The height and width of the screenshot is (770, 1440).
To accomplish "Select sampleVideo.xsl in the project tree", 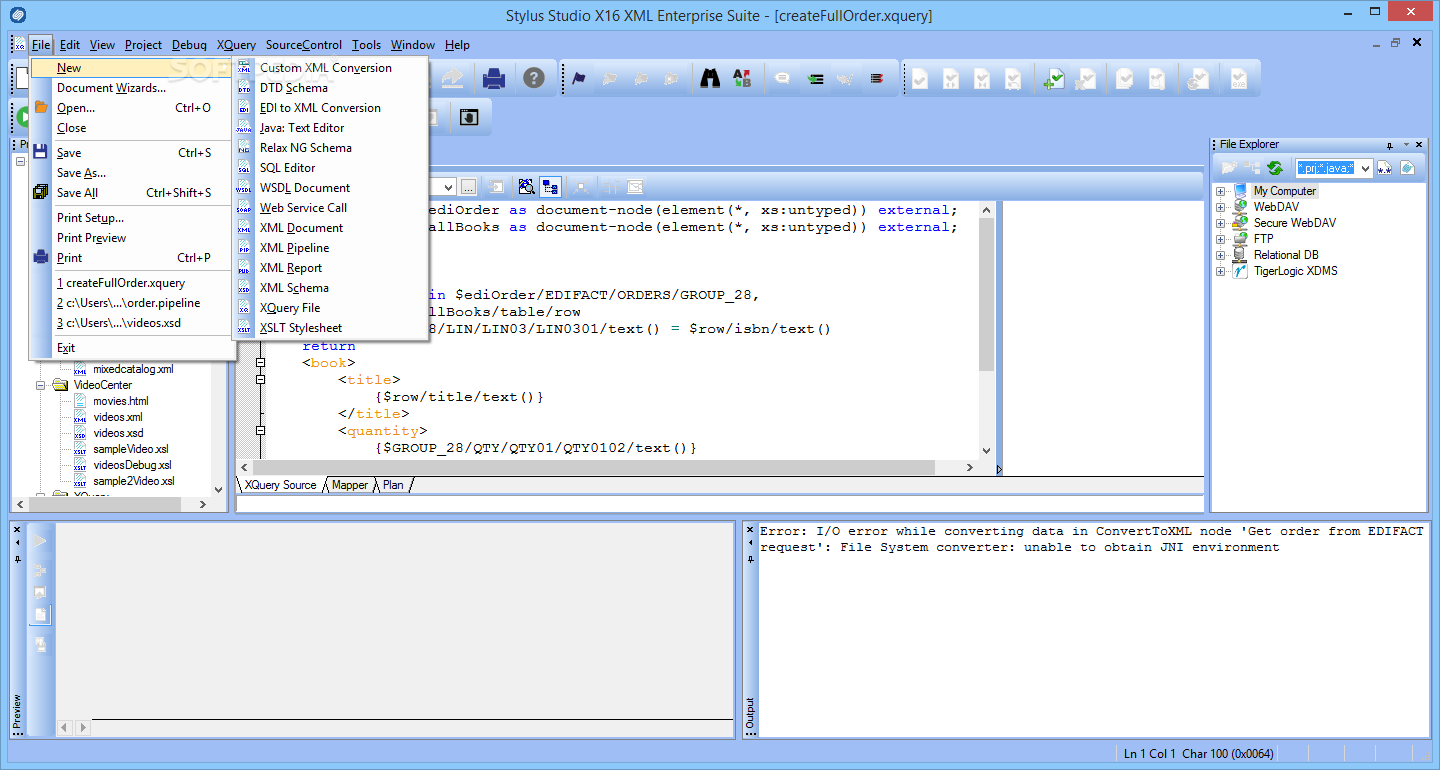I will point(131,449).
